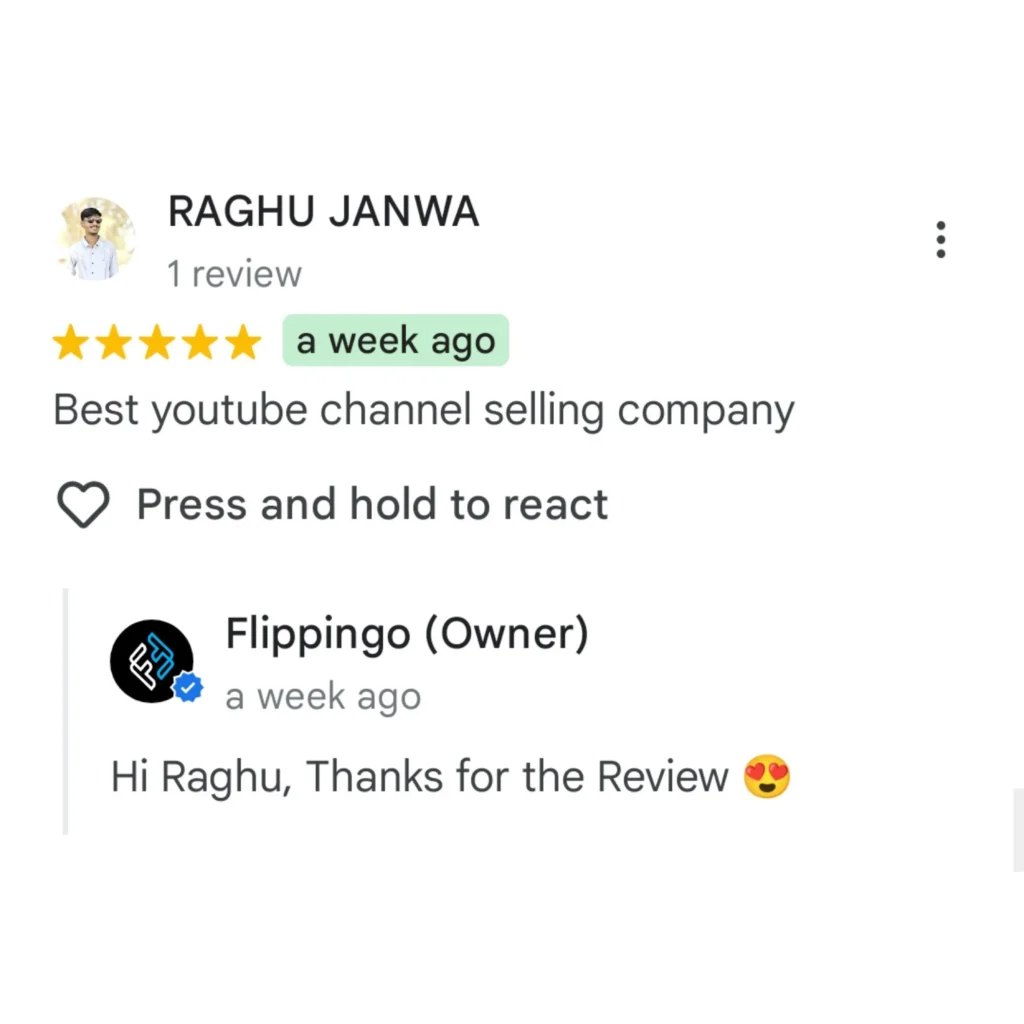Tap the heart react icon
Image resolution: width=1024 pixels, height=1024 pixels.
click(83, 504)
